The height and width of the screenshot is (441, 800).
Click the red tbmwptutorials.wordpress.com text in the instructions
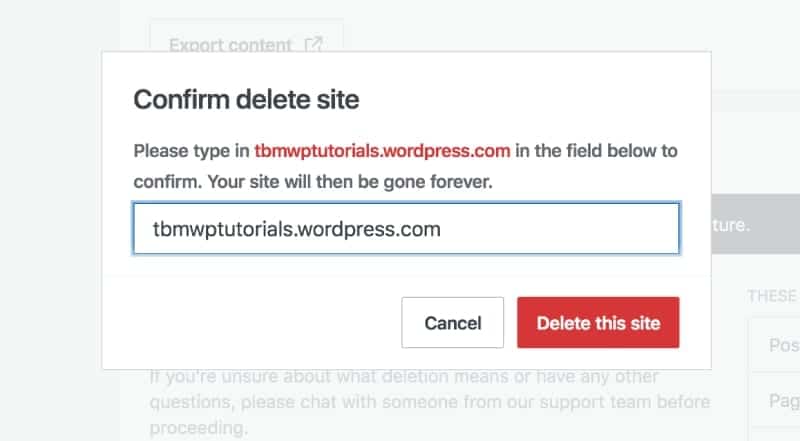tap(382, 152)
